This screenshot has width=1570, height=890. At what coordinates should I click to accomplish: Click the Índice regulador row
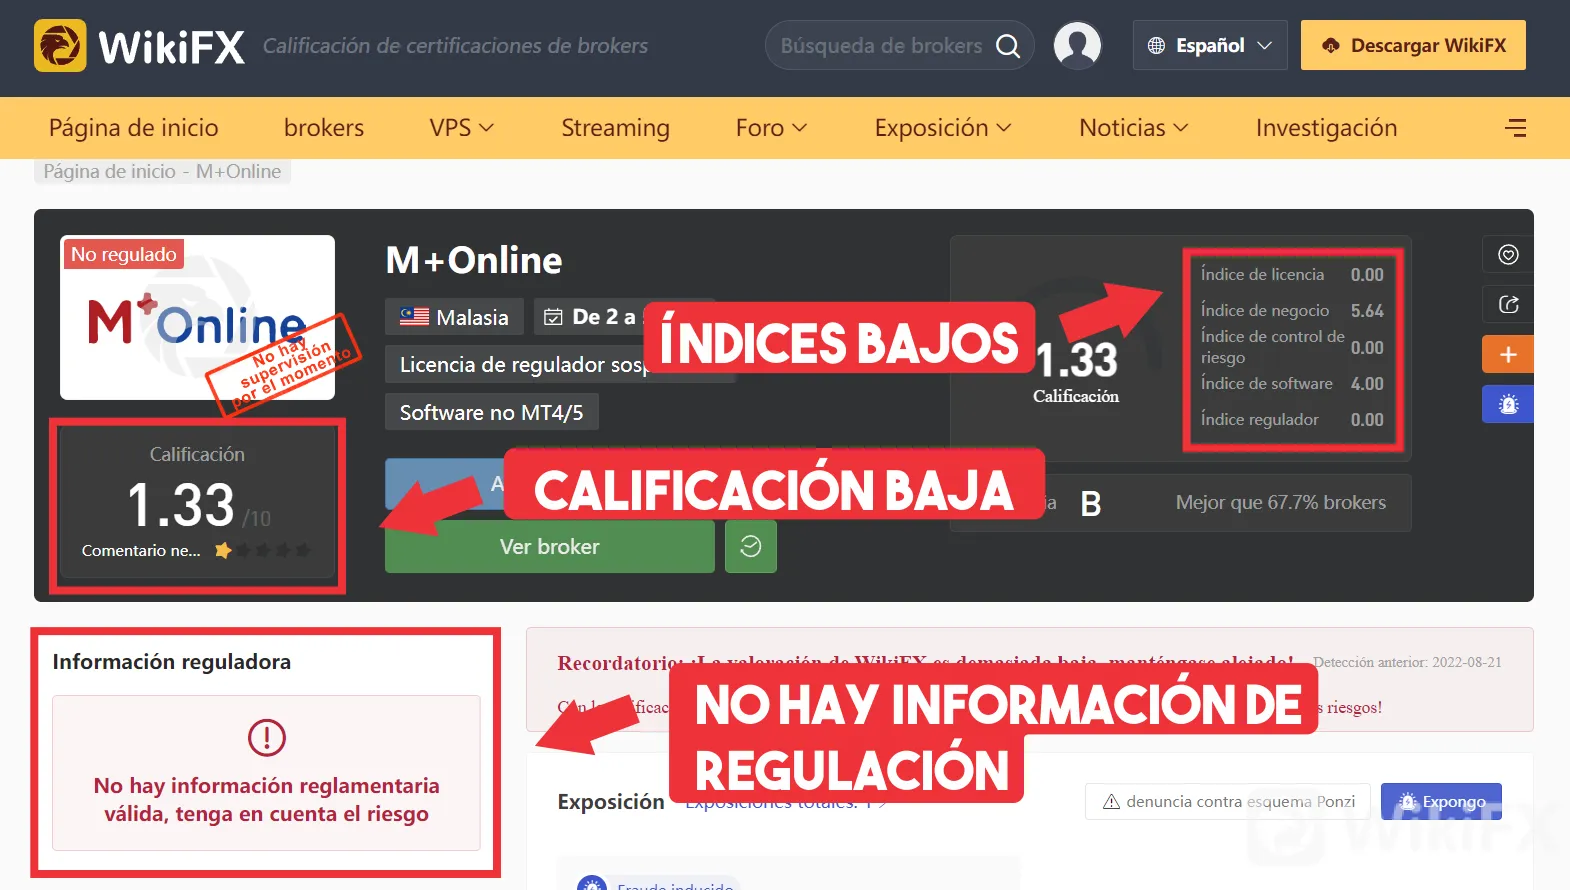(x=1292, y=419)
